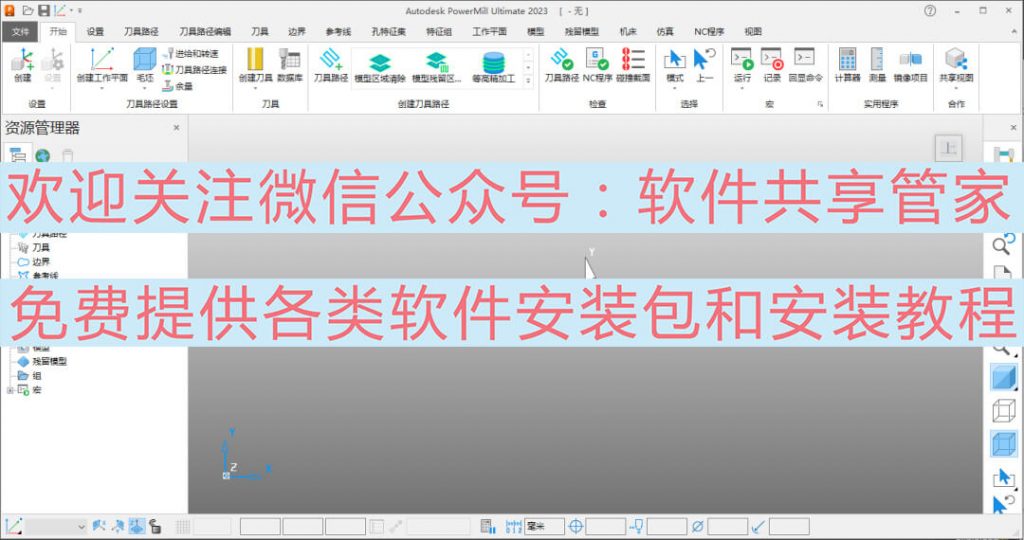Select the 模型残留区 strategy

pyautogui.click(x=436, y=68)
